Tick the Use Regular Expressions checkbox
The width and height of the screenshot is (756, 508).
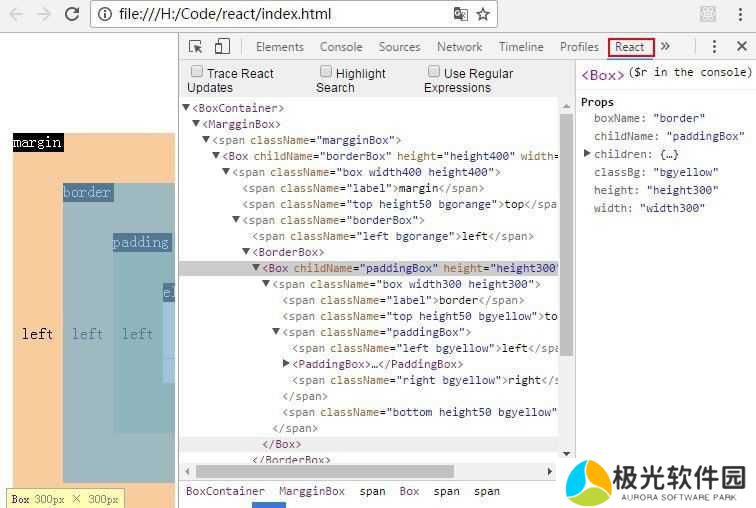[x=434, y=72]
